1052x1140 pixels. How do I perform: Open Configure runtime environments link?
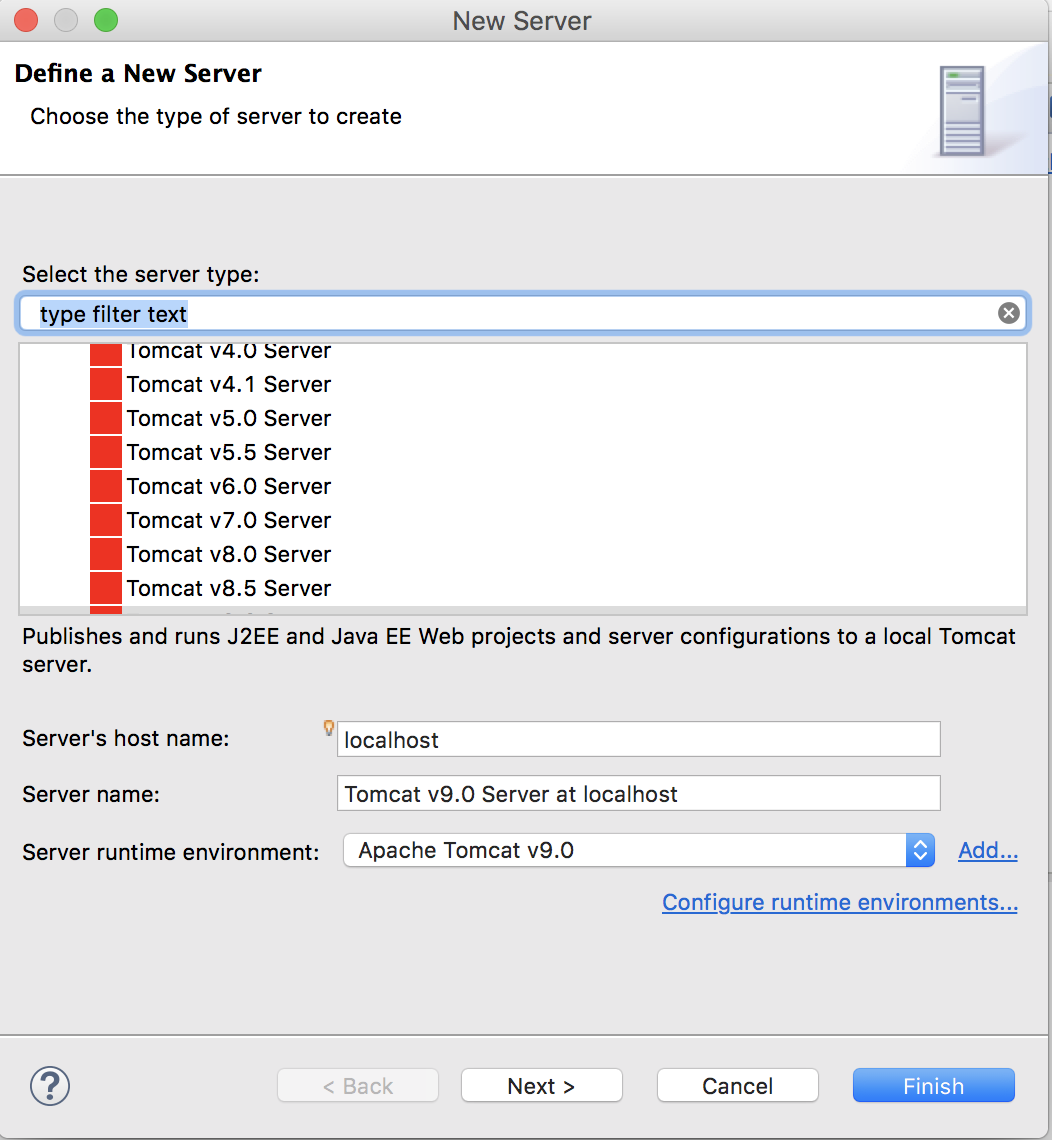tap(839, 902)
